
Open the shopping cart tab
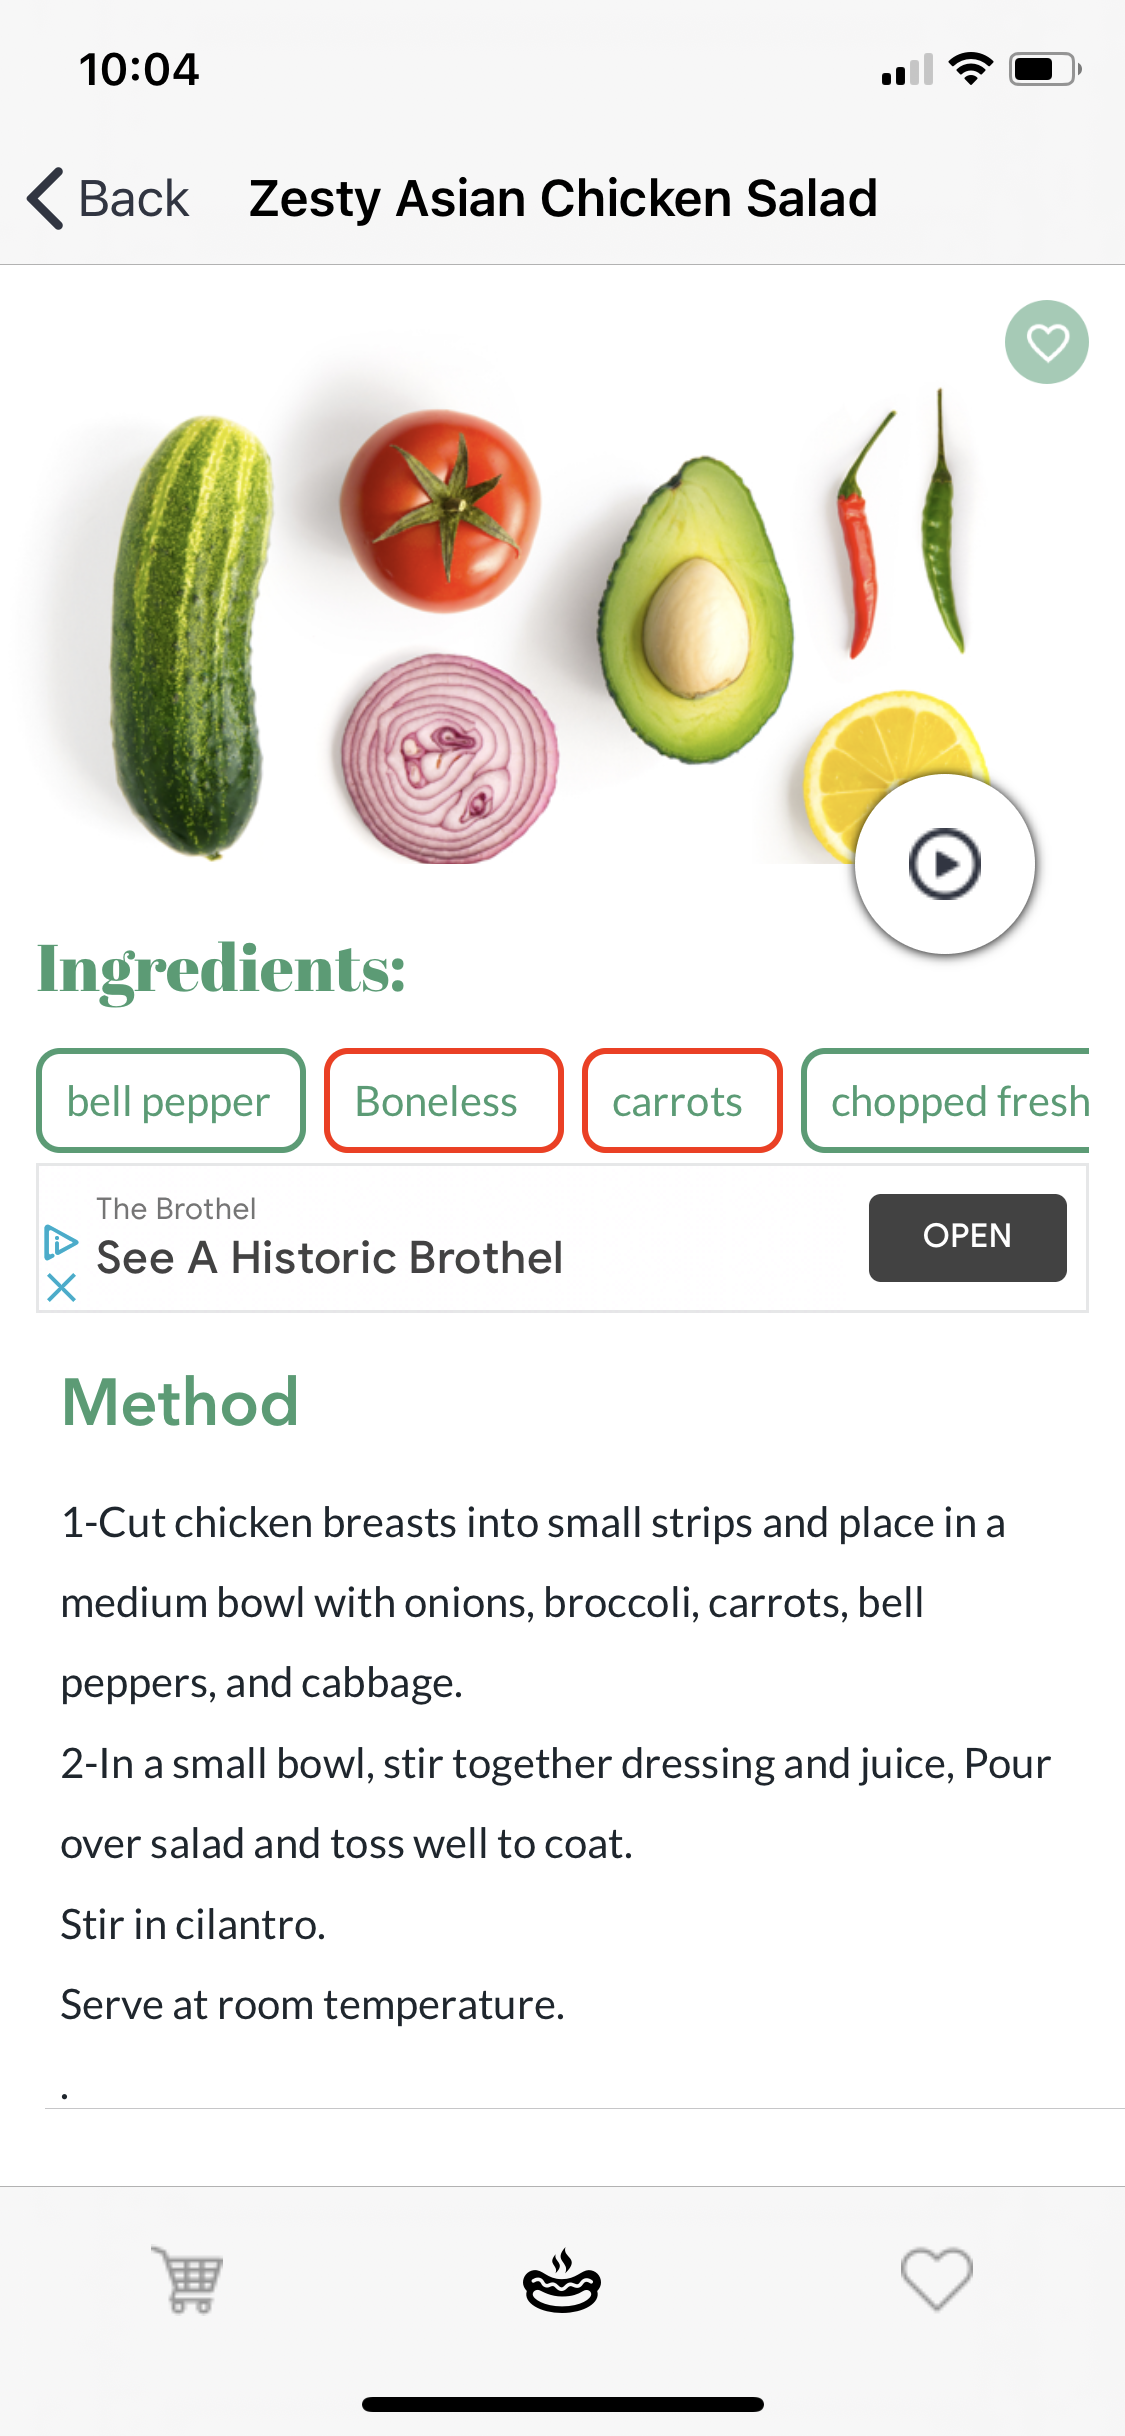(x=187, y=2279)
